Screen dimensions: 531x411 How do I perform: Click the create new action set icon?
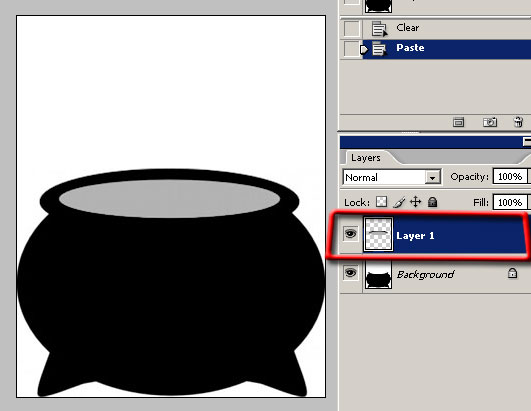point(458,122)
